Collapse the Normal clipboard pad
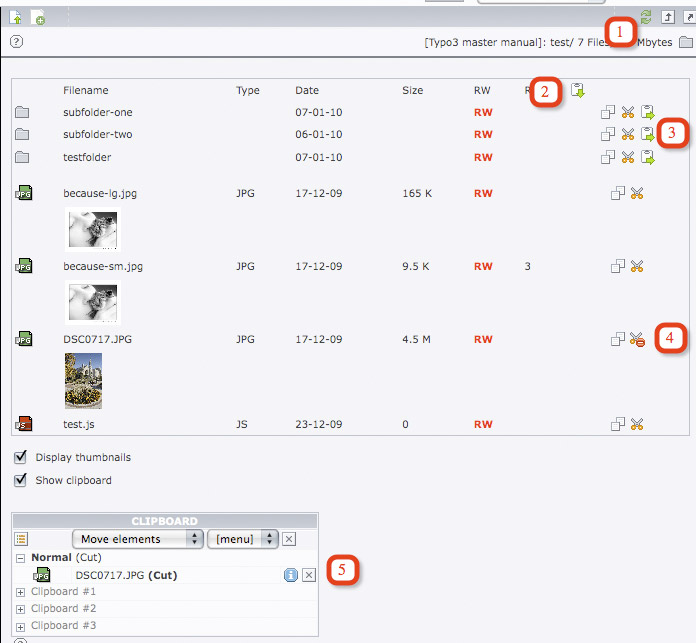 click(21, 558)
